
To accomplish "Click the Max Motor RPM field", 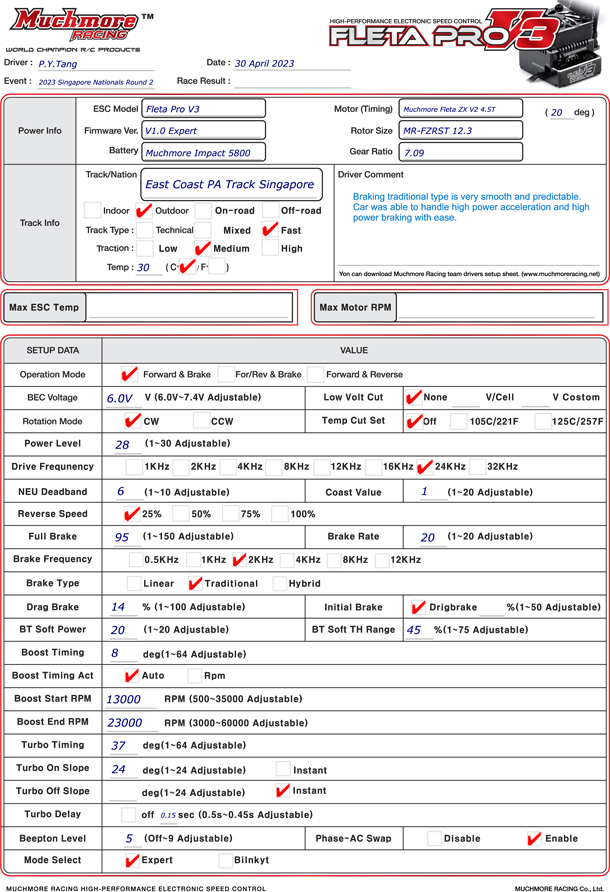I will (500, 307).
